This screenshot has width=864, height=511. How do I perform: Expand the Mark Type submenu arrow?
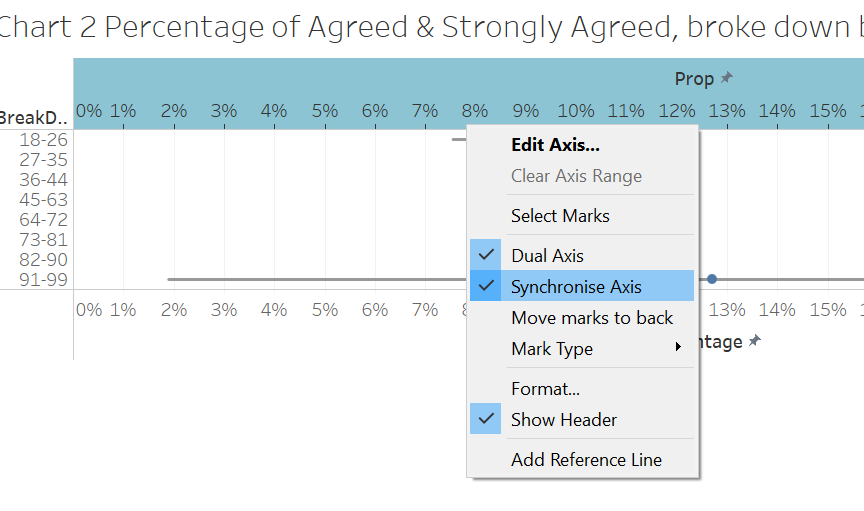click(x=678, y=348)
